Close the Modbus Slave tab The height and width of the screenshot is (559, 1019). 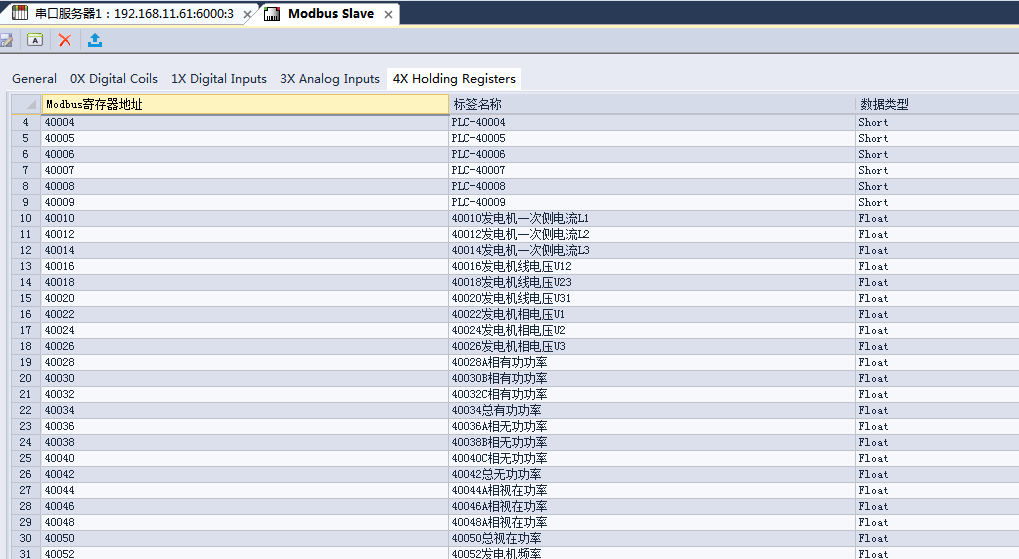(388, 14)
